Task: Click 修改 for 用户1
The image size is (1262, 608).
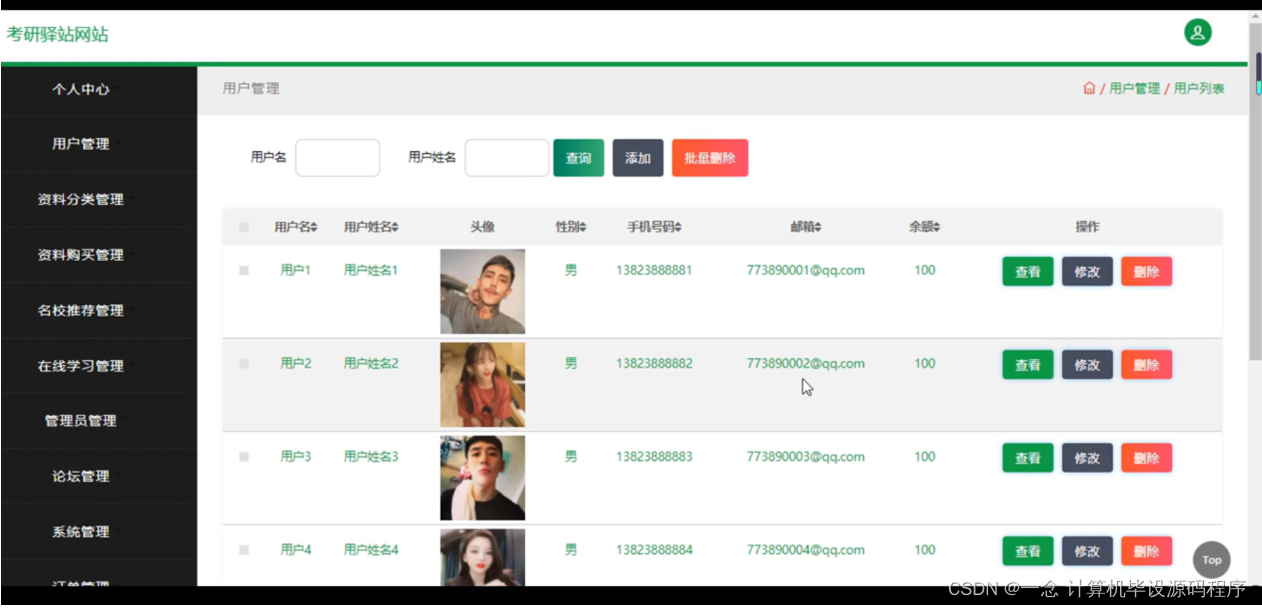Action: (x=1087, y=272)
